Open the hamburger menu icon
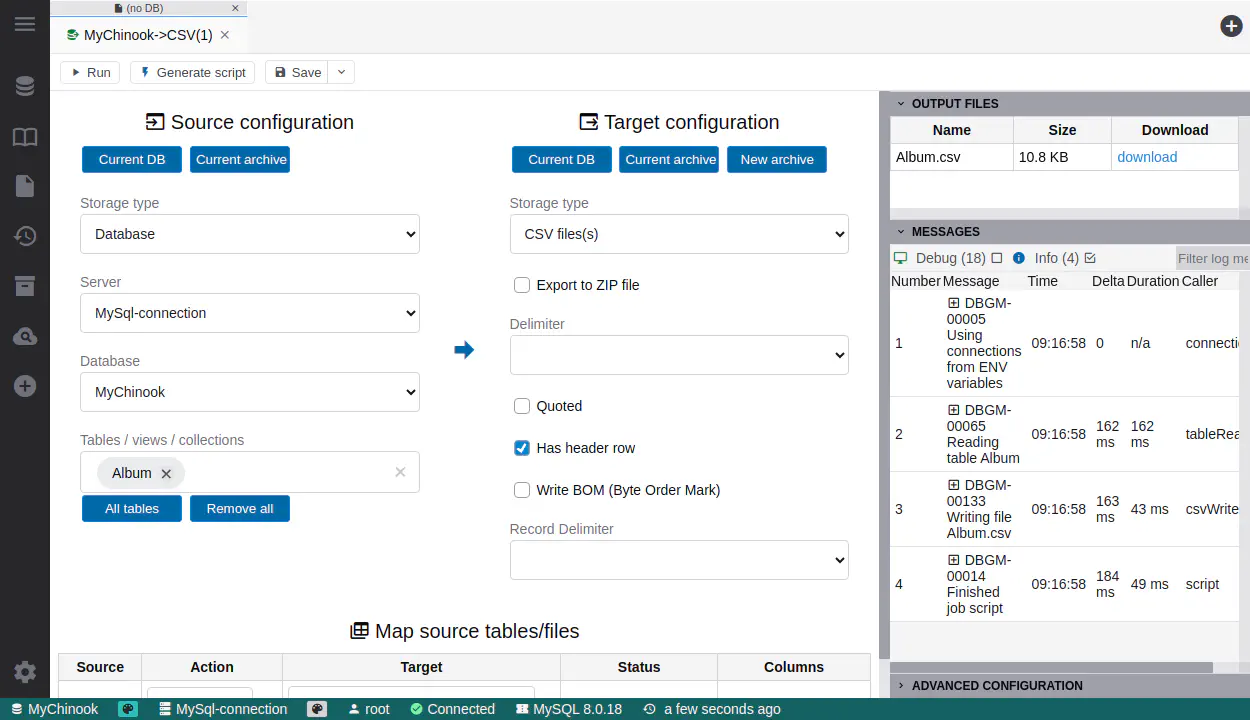This screenshot has width=1250, height=720. pos(25,24)
